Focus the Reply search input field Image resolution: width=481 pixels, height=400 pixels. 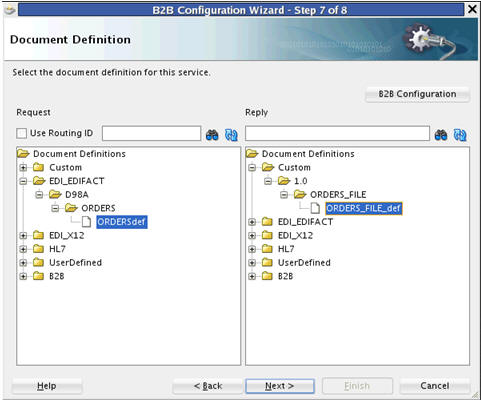[337, 134]
